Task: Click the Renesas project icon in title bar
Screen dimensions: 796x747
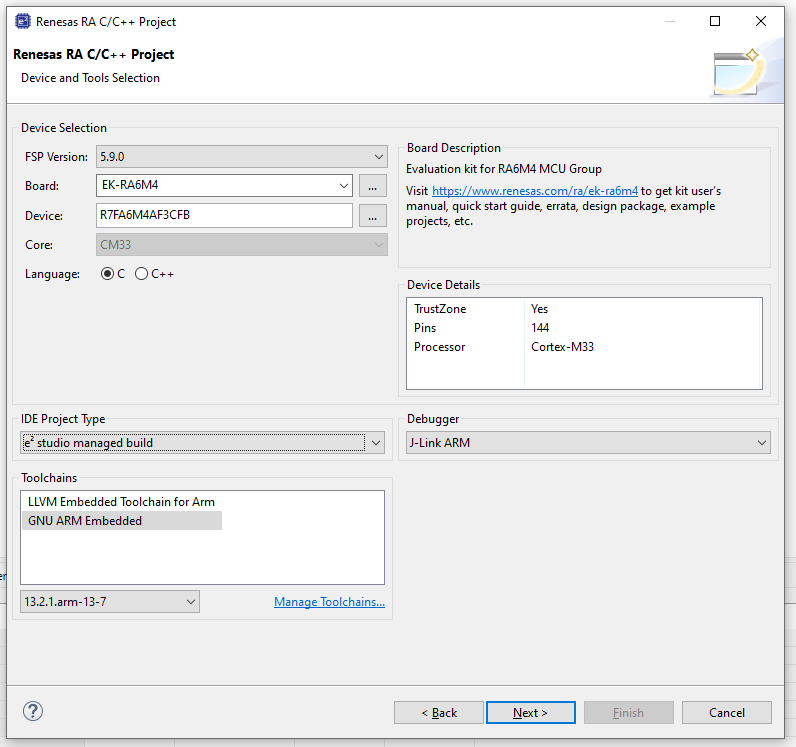Action: [x=22, y=21]
